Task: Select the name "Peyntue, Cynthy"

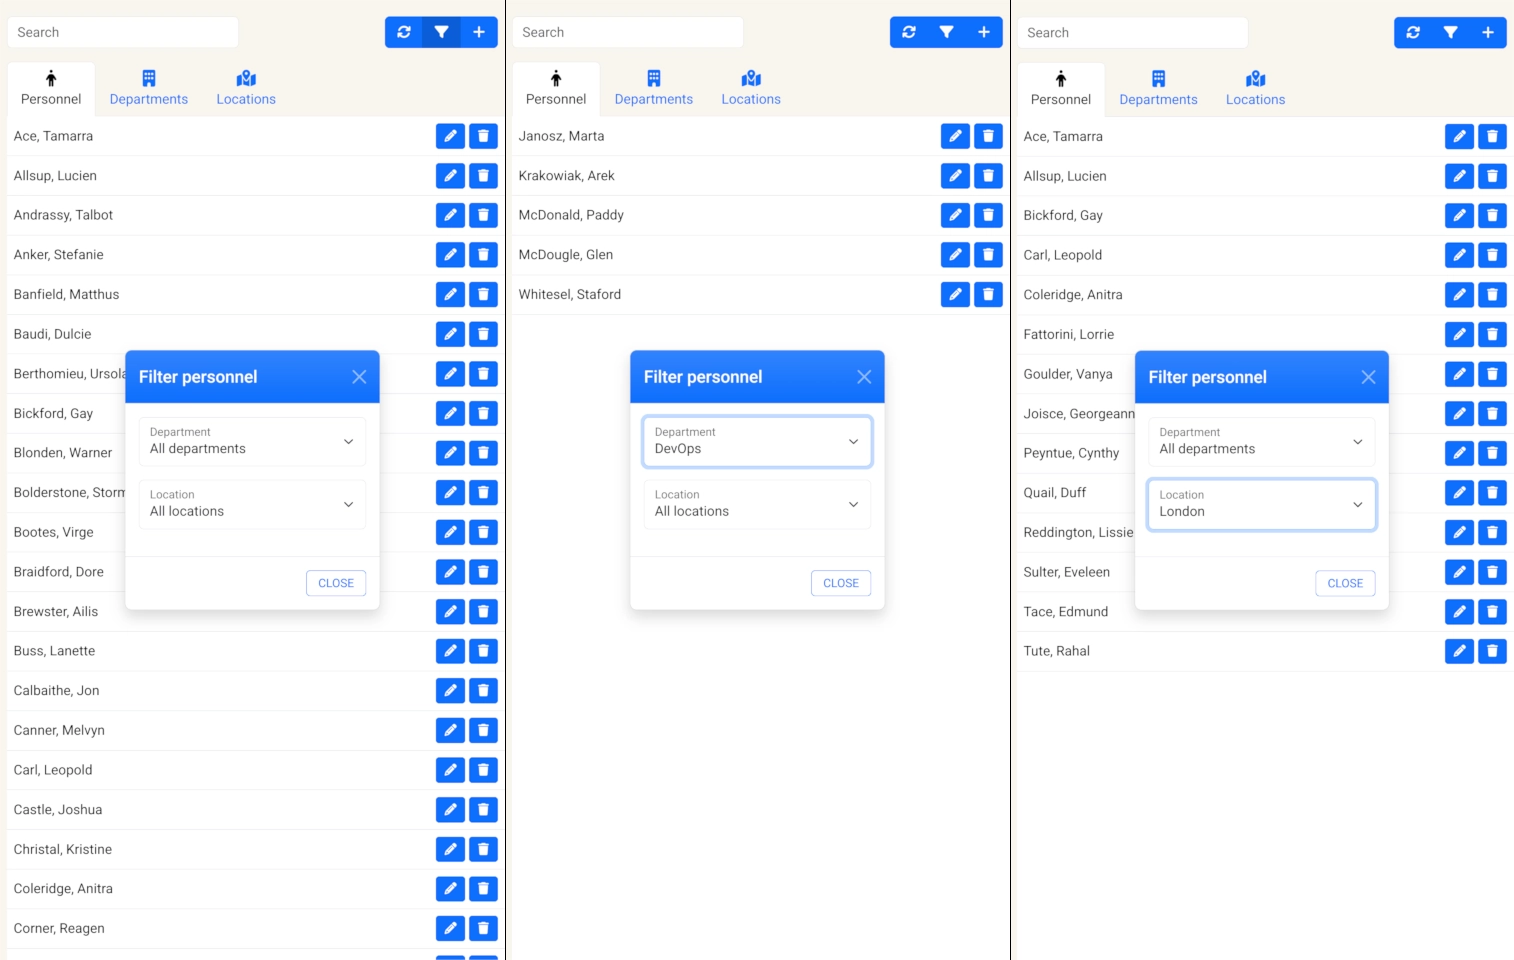Action: pyautogui.click(x=1071, y=453)
